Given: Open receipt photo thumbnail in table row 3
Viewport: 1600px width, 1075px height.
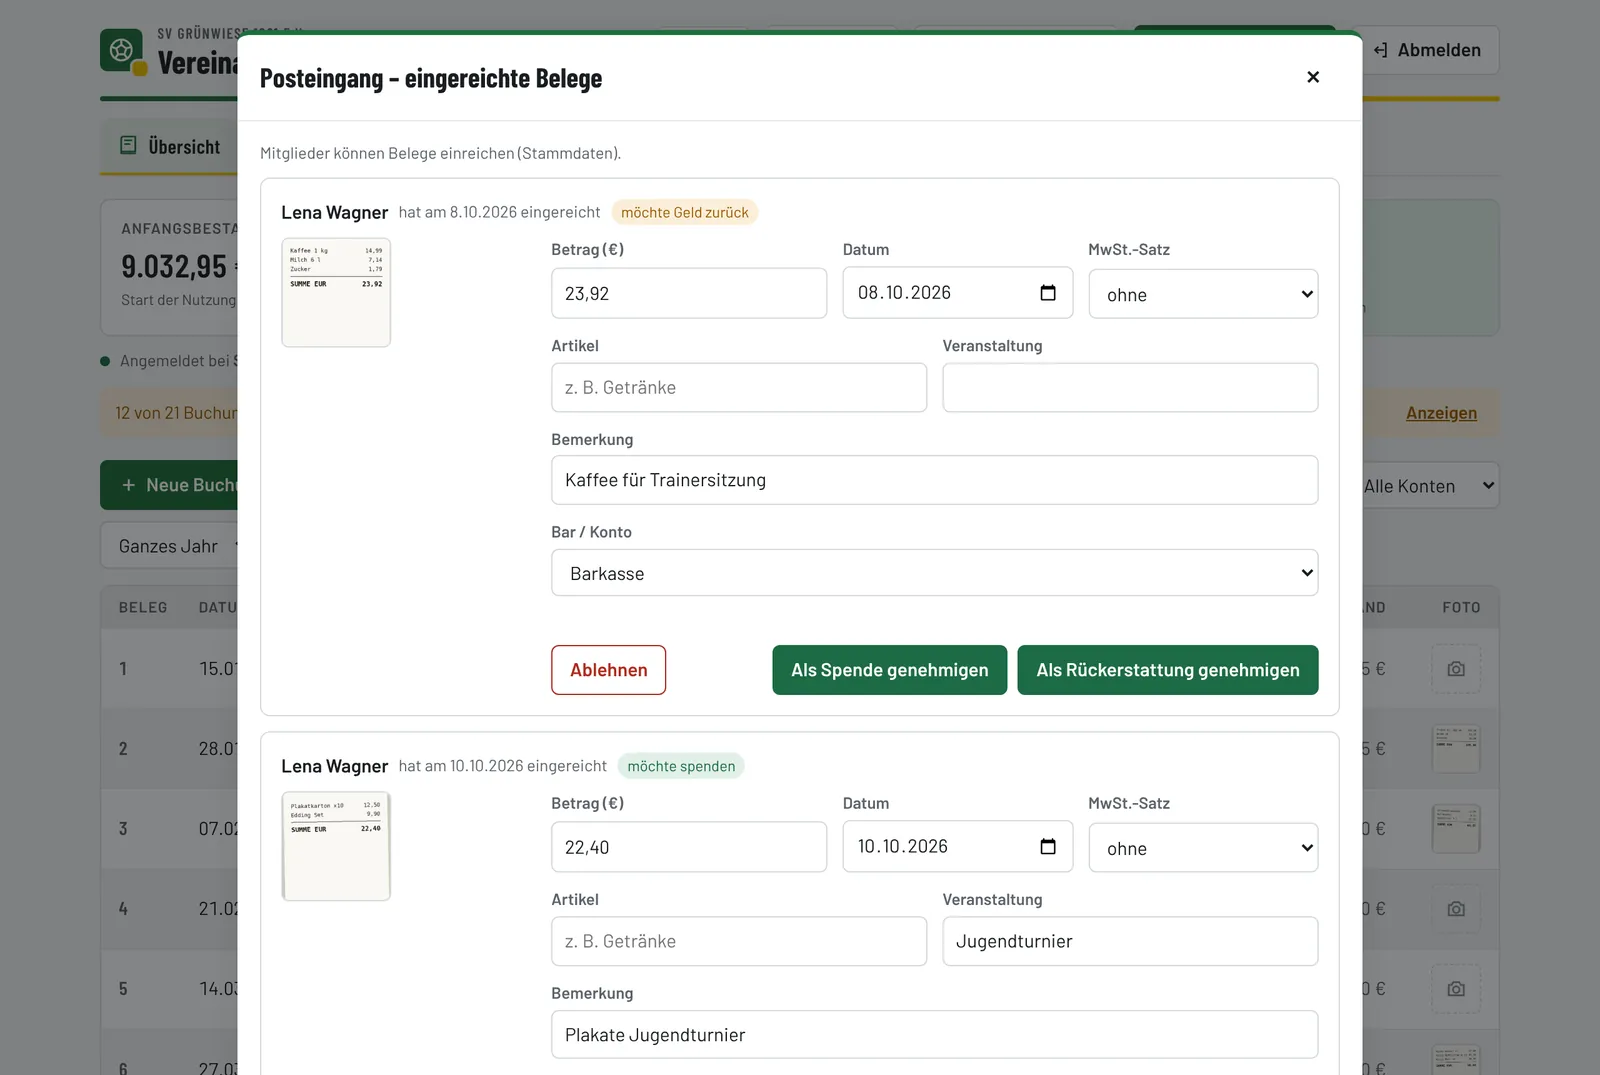Looking at the screenshot, I should point(1456,829).
